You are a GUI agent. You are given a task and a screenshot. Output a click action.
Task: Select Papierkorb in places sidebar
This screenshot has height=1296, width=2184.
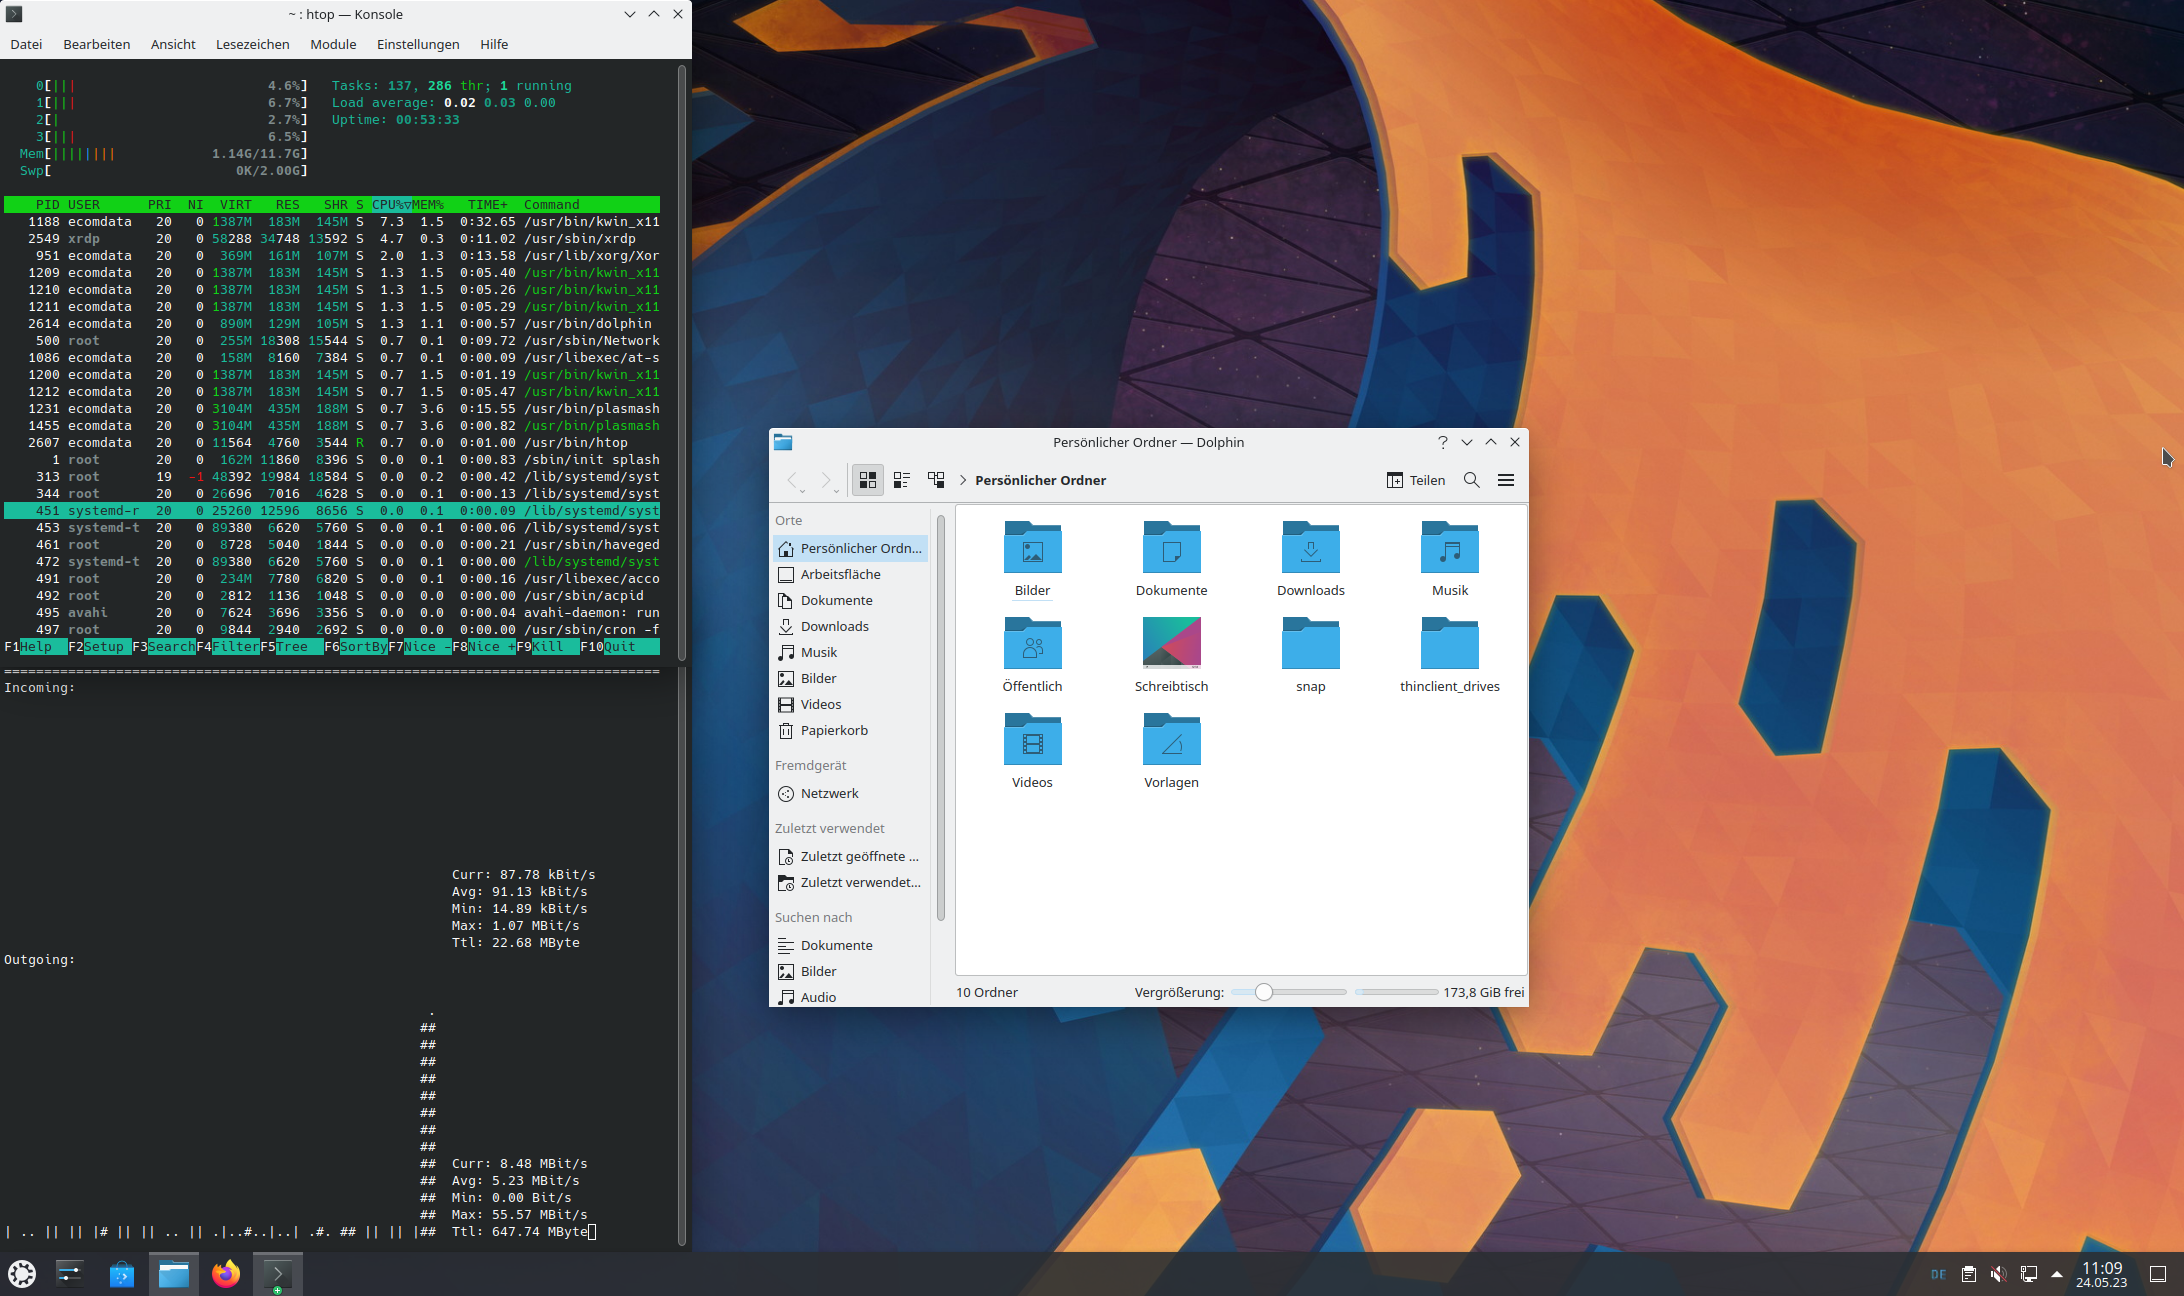coord(834,730)
